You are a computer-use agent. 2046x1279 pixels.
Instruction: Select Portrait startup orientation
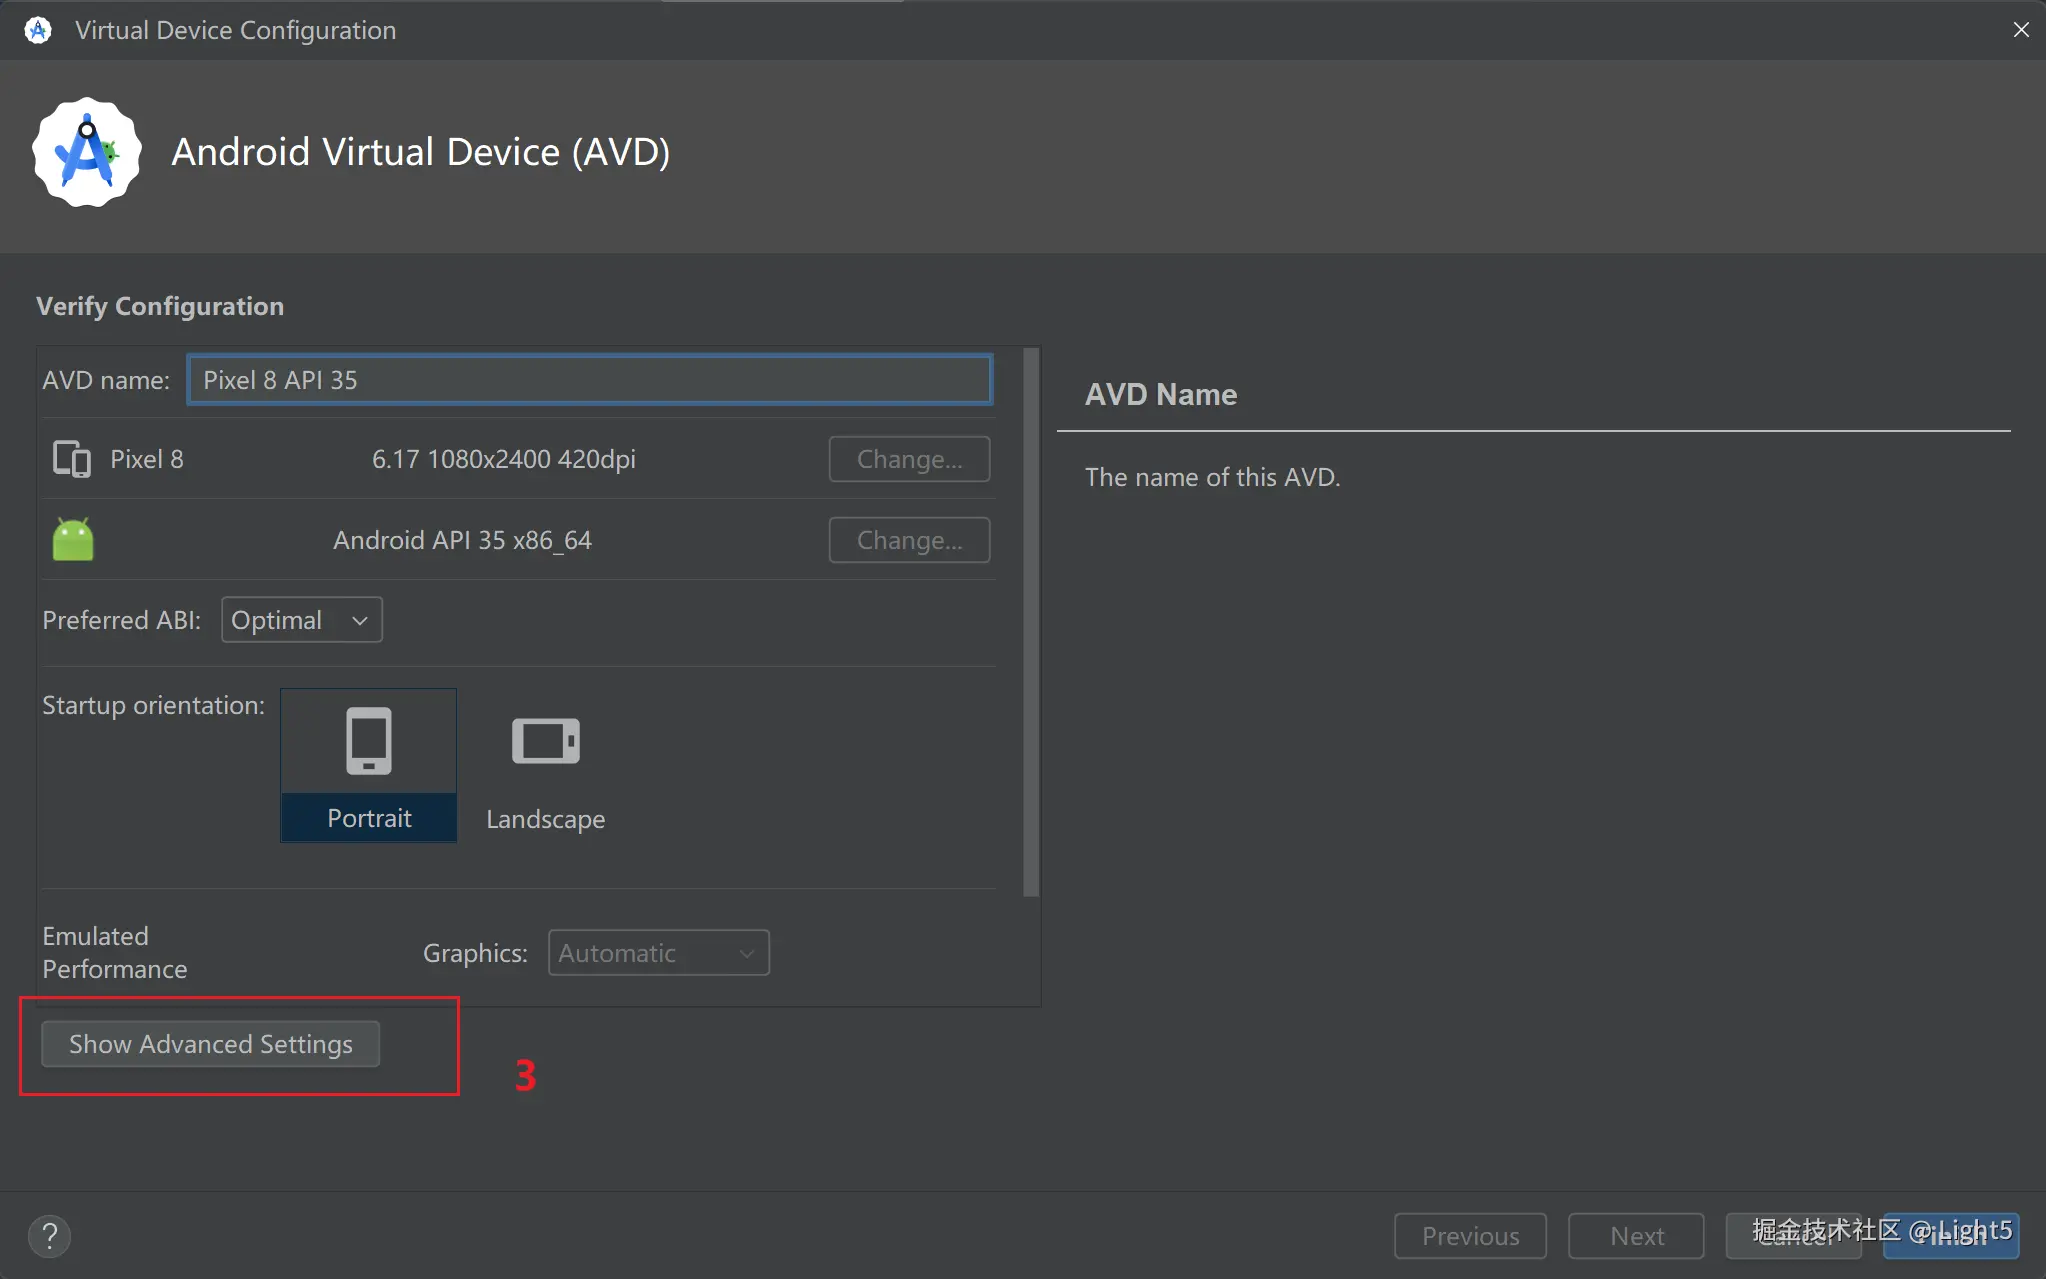[369, 818]
